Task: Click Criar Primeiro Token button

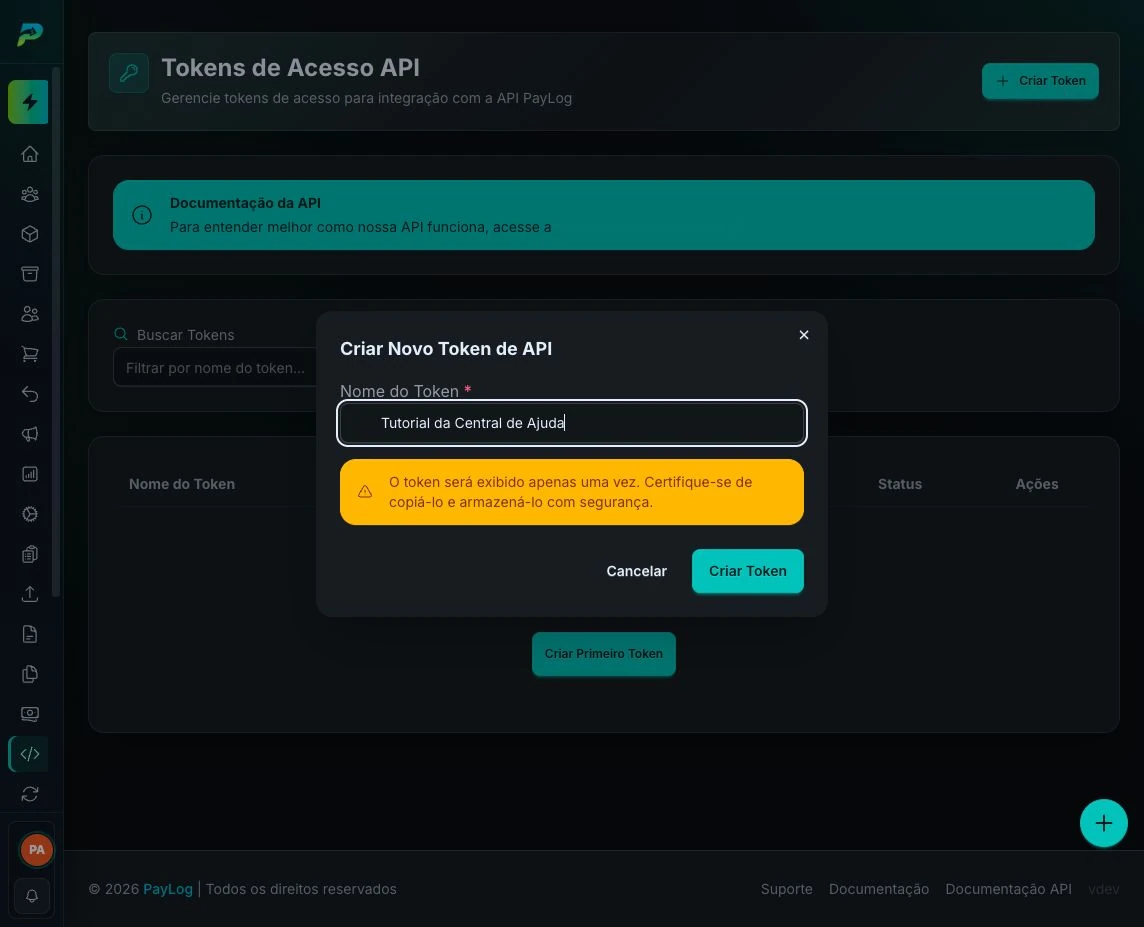Action: 603,653
